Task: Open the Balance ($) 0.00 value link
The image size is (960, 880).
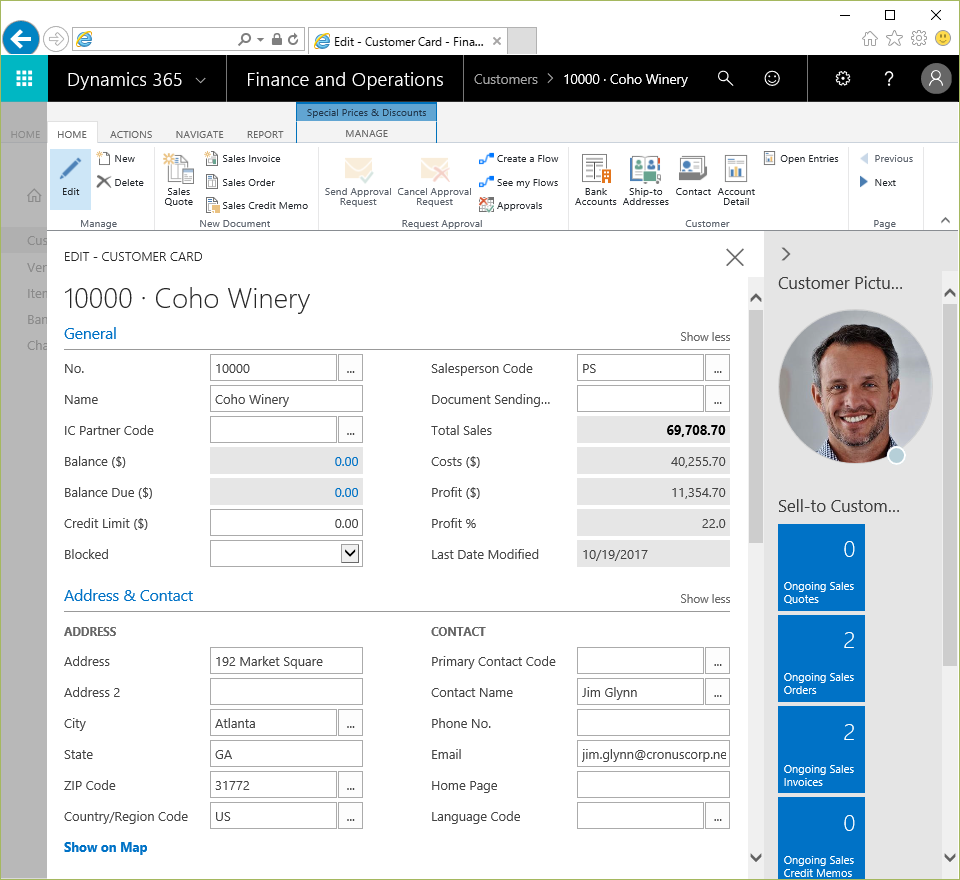Action: click(346, 461)
